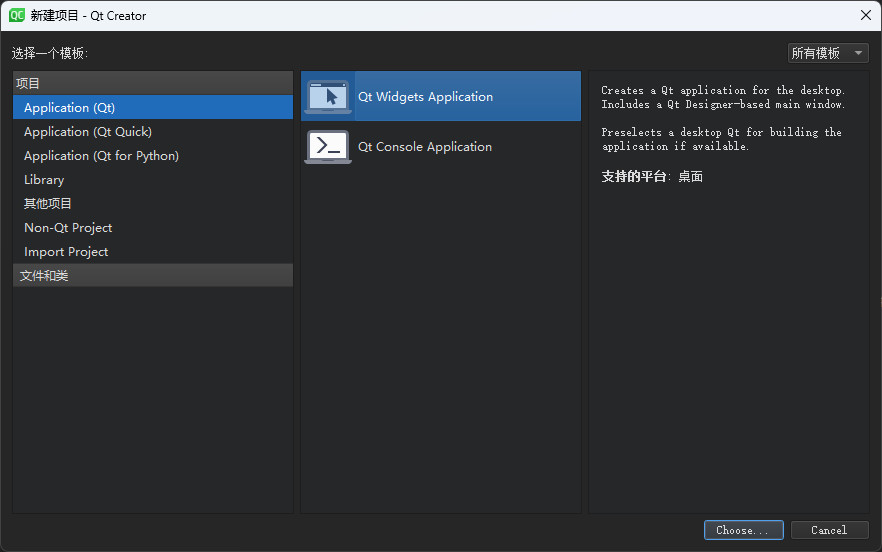The width and height of the screenshot is (882, 552).
Task: Choose the Qt Widgets Application template label
Action: [425, 97]
